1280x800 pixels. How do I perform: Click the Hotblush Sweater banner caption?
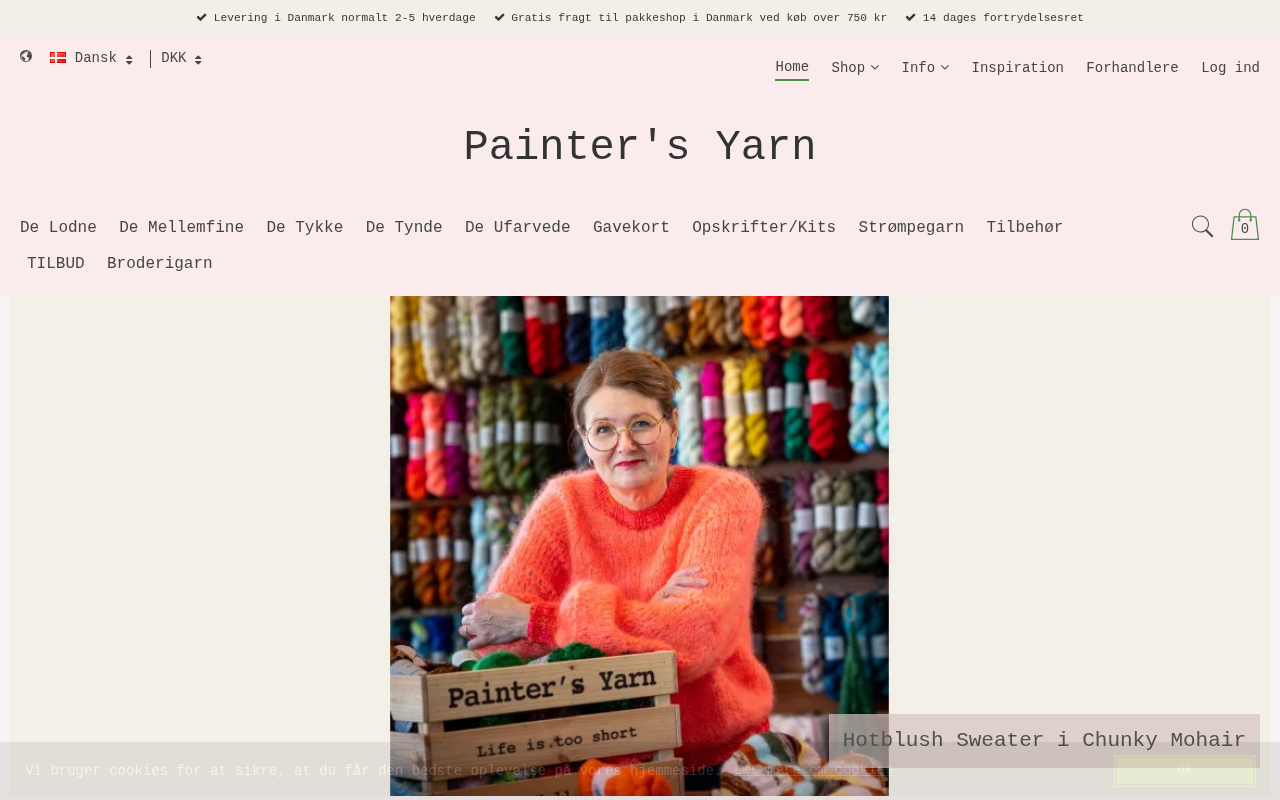pos(1044,740)
